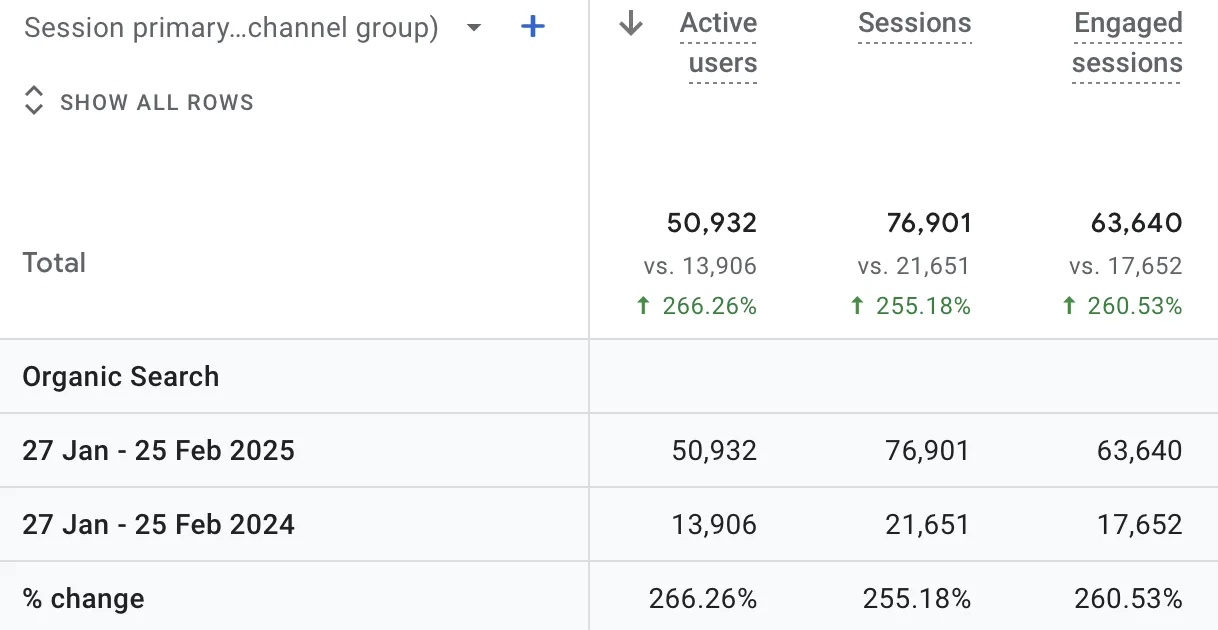This screenshot has height=630, width=1218.
Task: Select the Organic Search row
Action: click(x=609, y=376)
